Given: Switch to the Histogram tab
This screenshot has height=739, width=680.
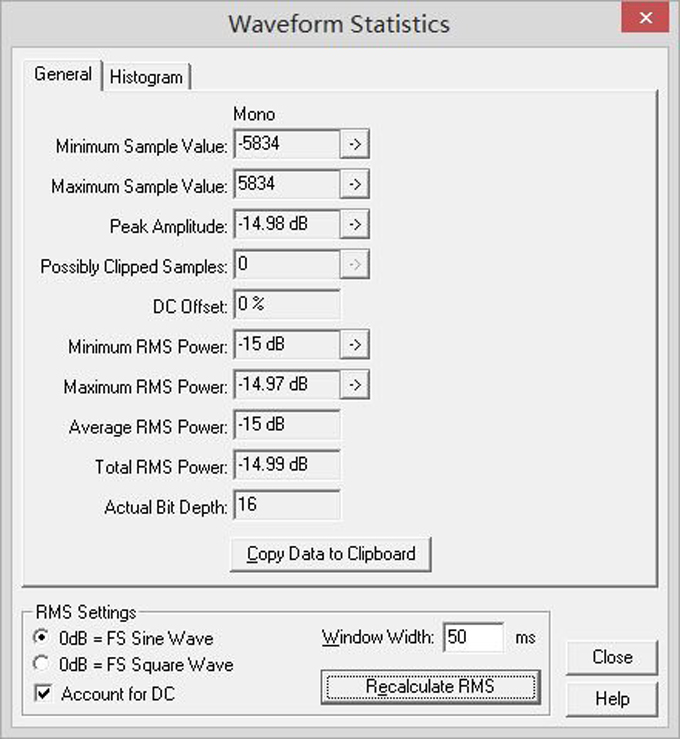Looking at the screenshot, I should click(146, 76).
